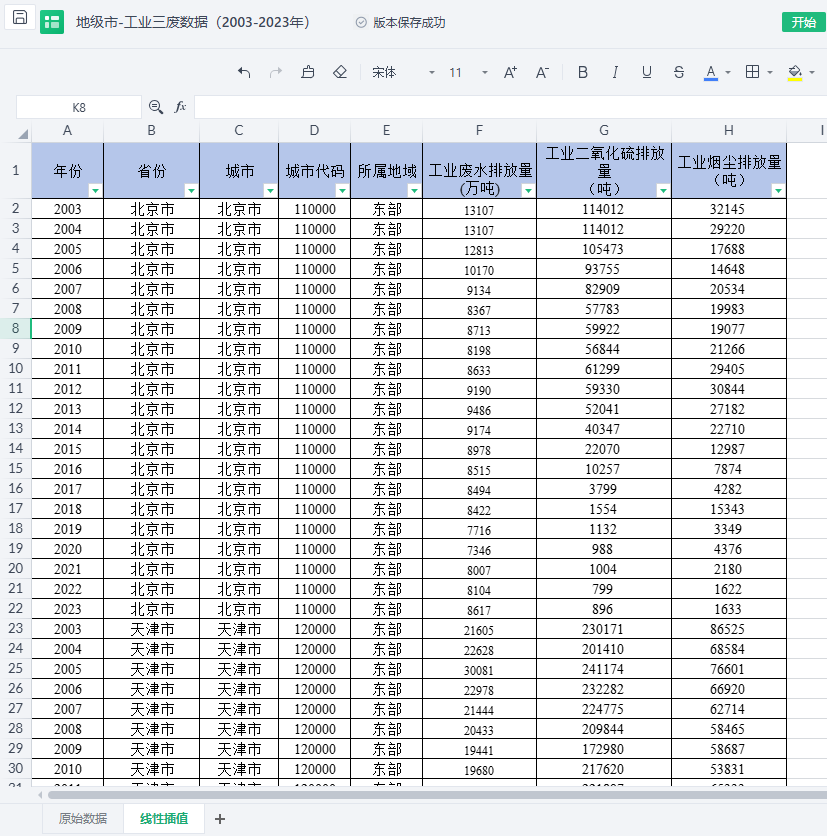Toggle bold formatting
Image resolution: width=827 pixels, height=836 pixels.
pyautogui.click(x=583, y=72)
